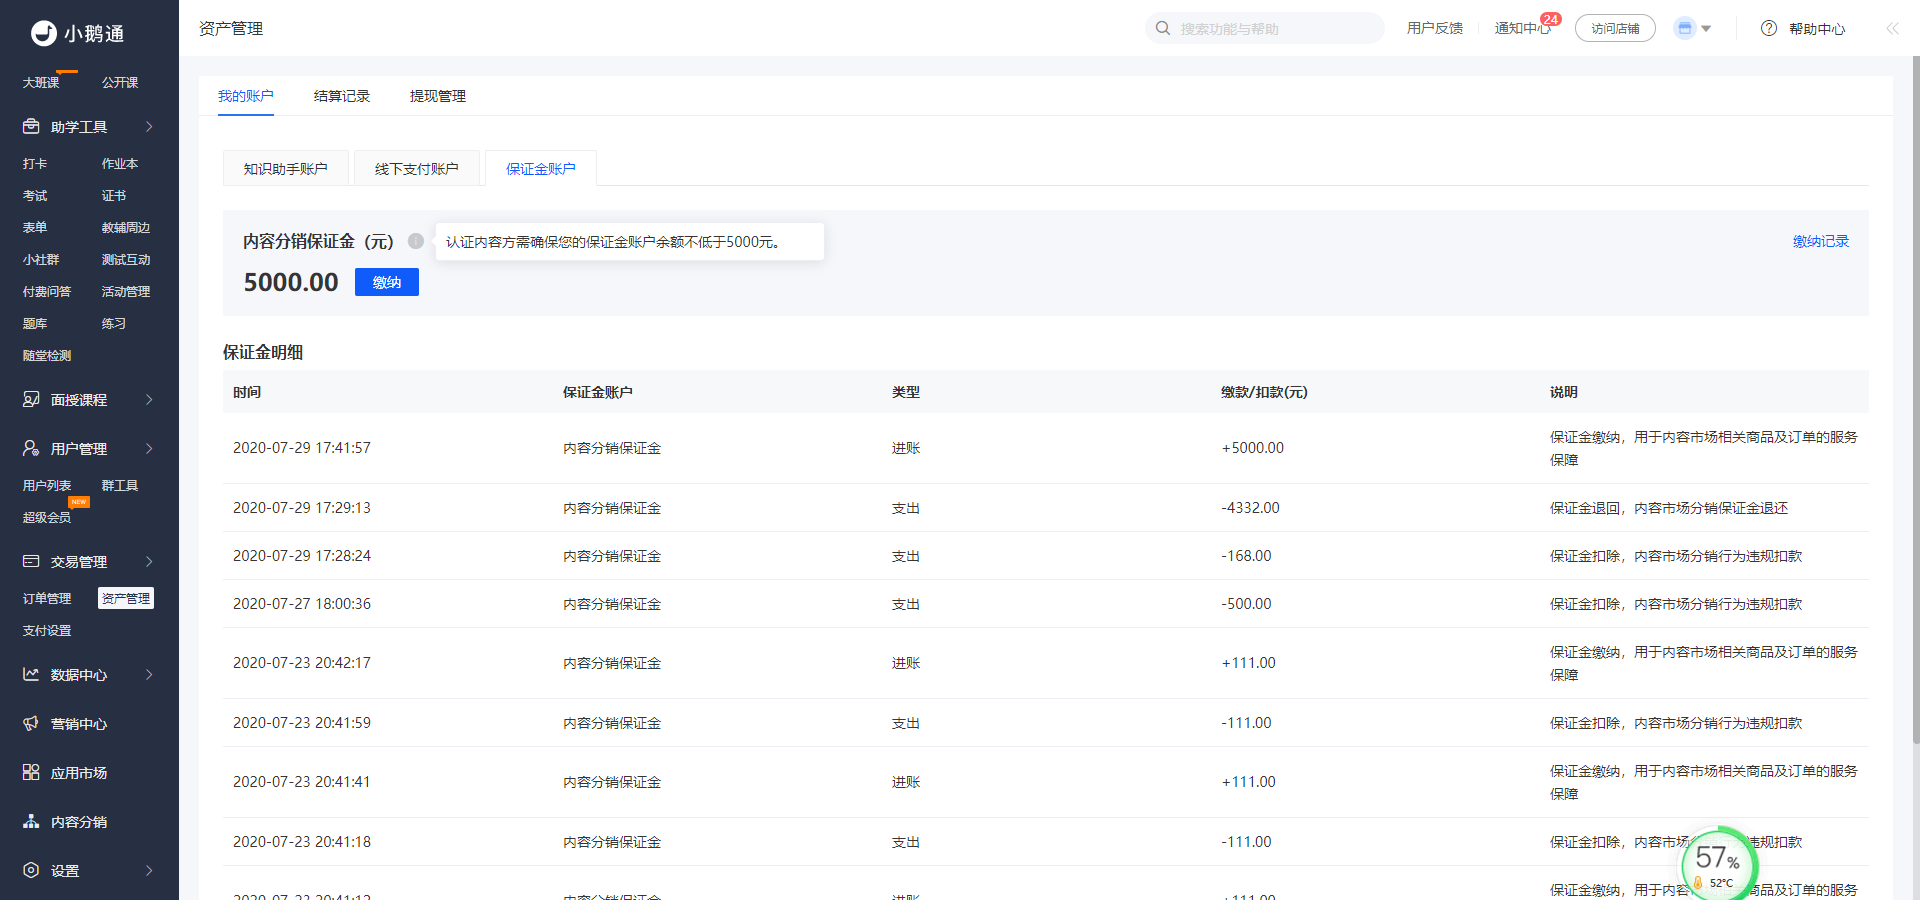This screenshot has width=1920, height=900.
Task: Open 题库 in sidebar
Action: [35, 323]
